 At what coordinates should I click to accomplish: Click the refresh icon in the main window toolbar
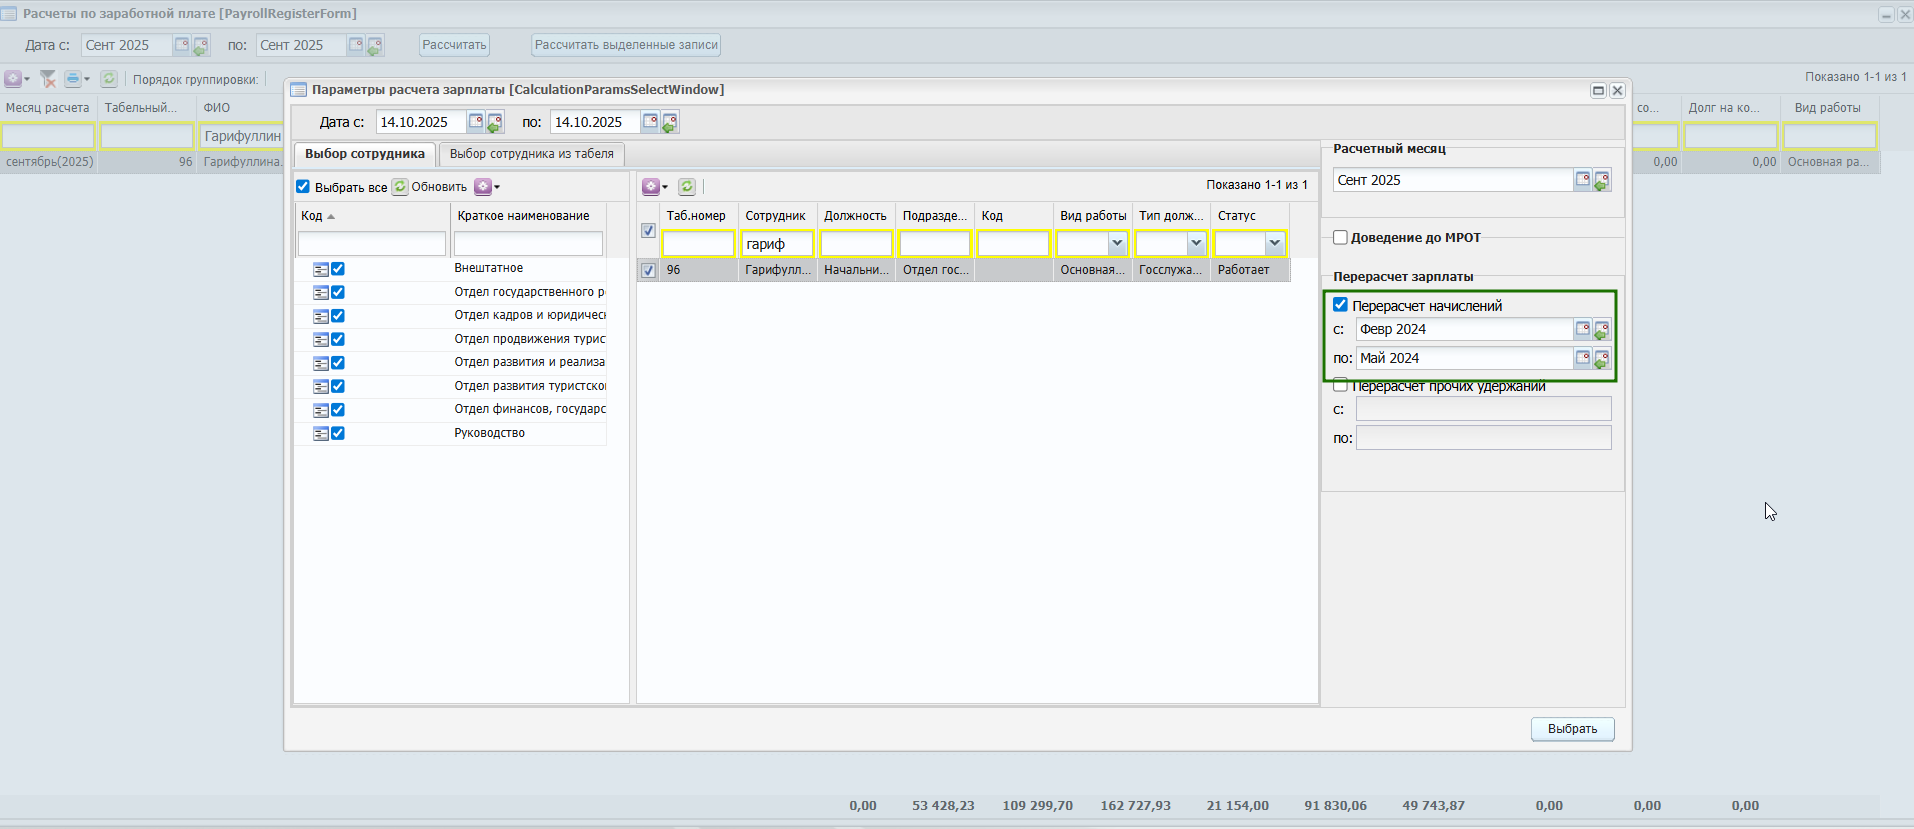point(109,79)
